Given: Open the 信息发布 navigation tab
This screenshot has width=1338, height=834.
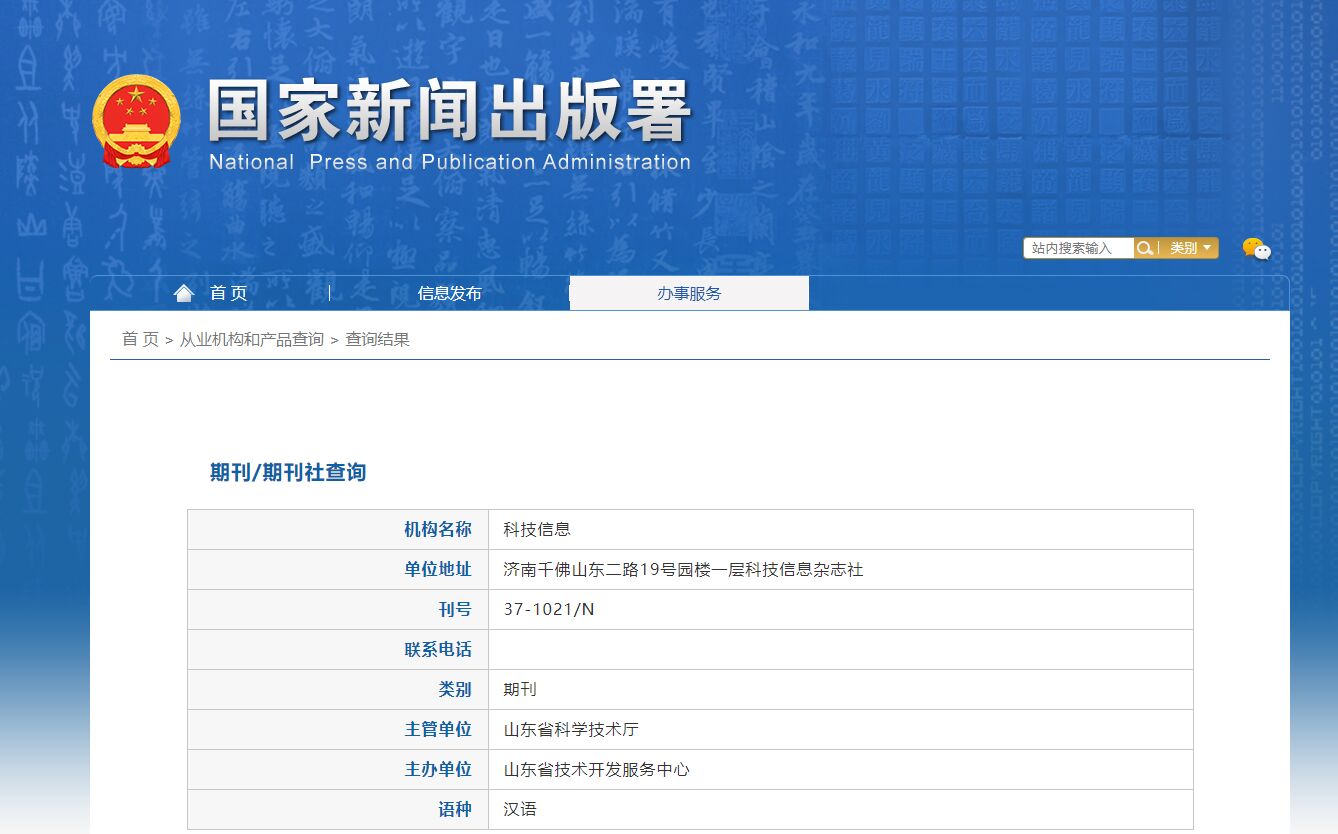Looking at the screenshot, I should (x=450, y=293).
